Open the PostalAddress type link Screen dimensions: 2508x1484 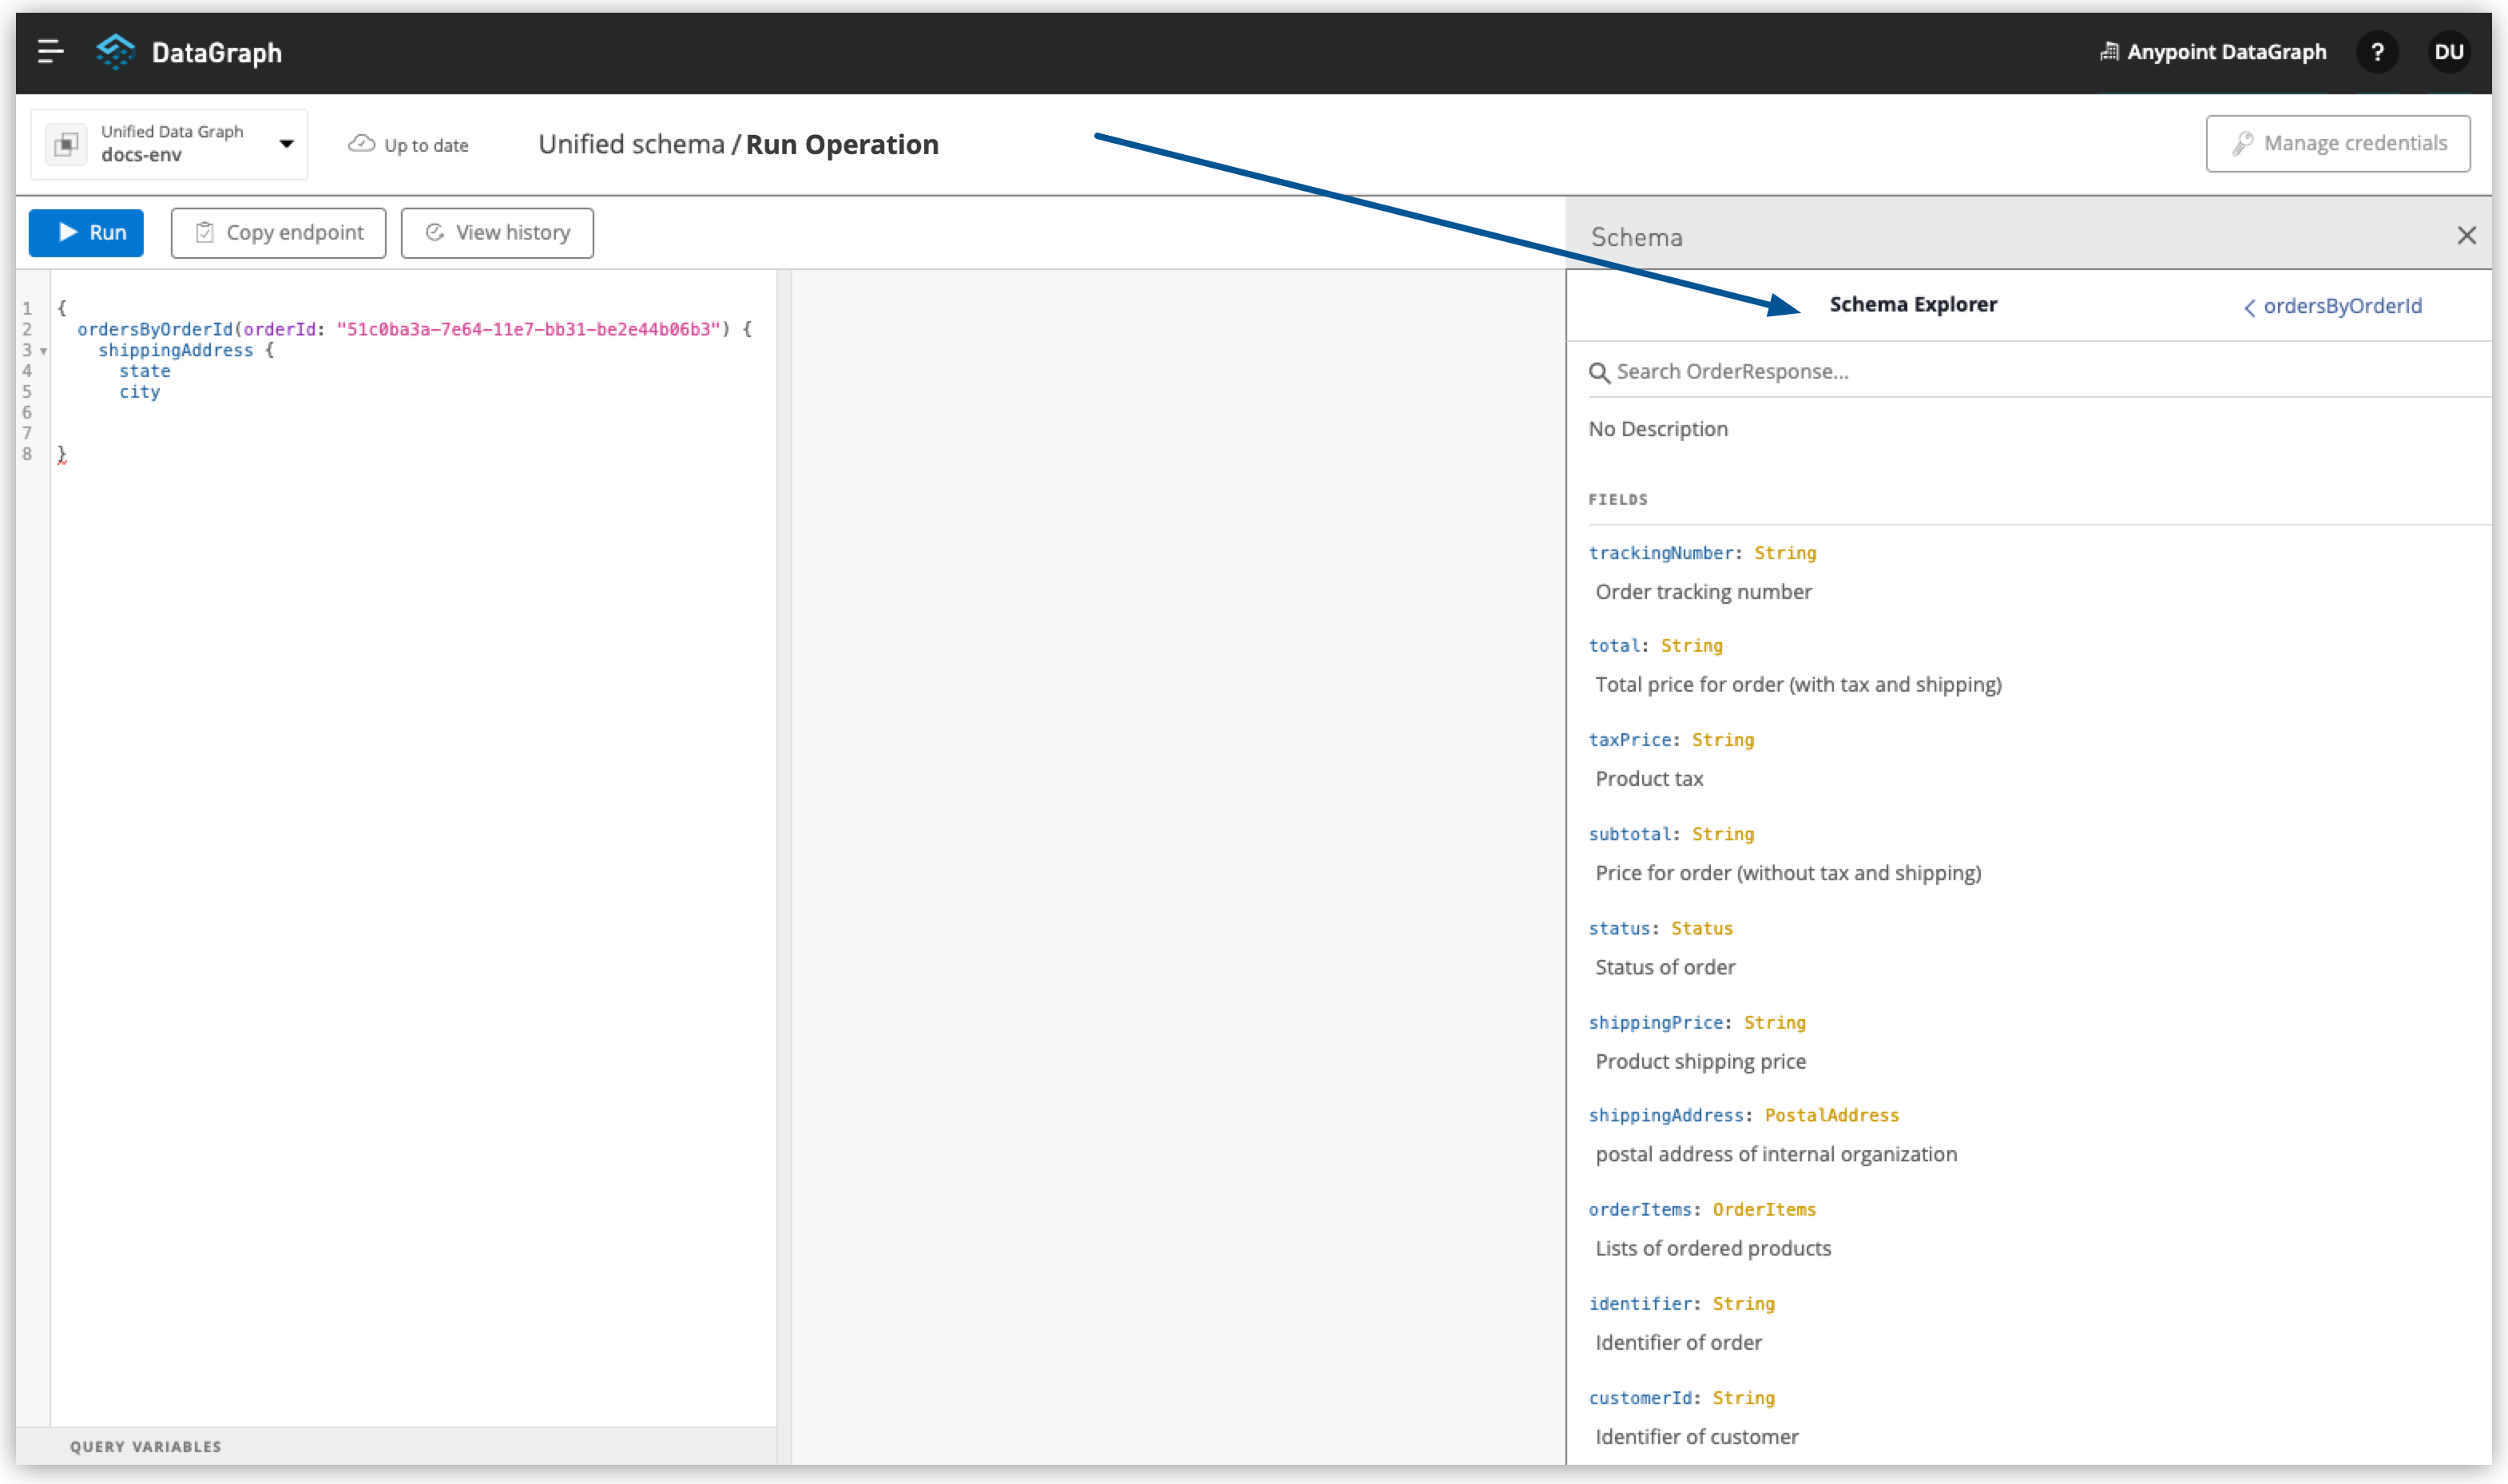click(1831, 1115)
